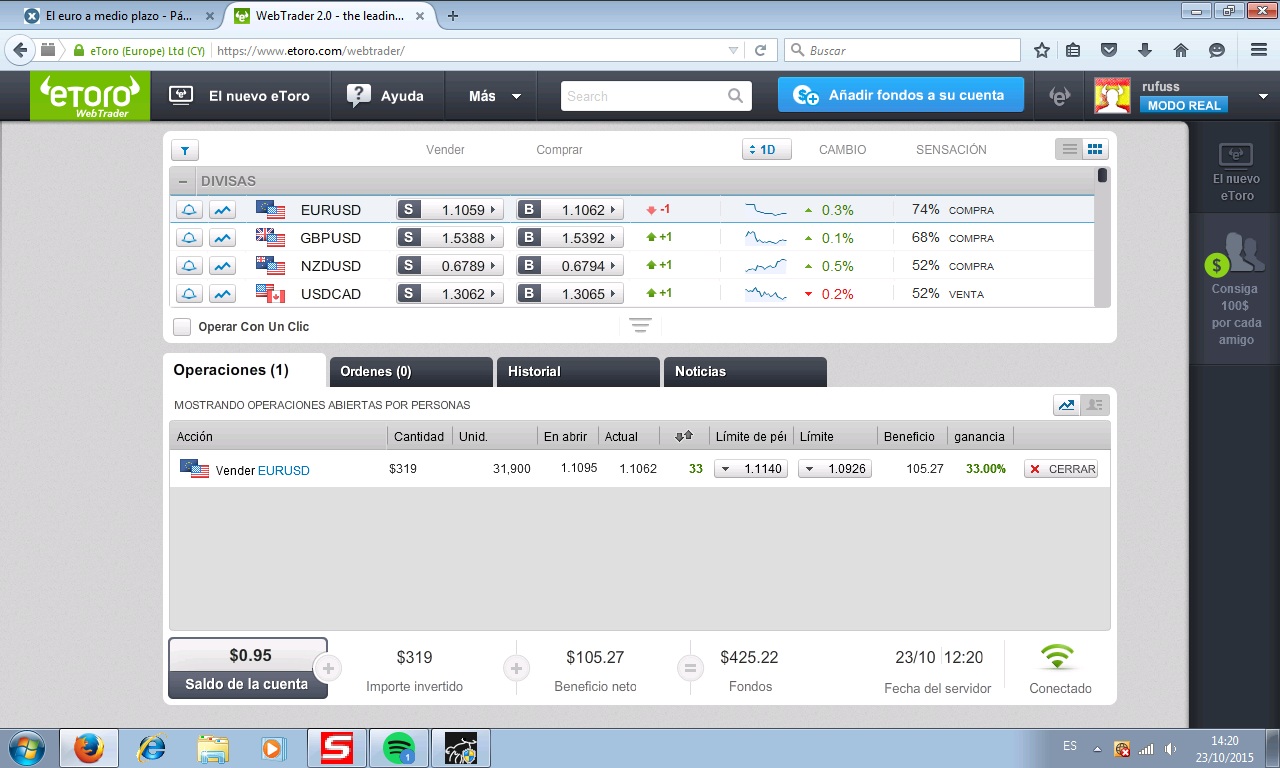Open Firefox hamburger menu
1280x768 pixels.
coord(1259,50)
